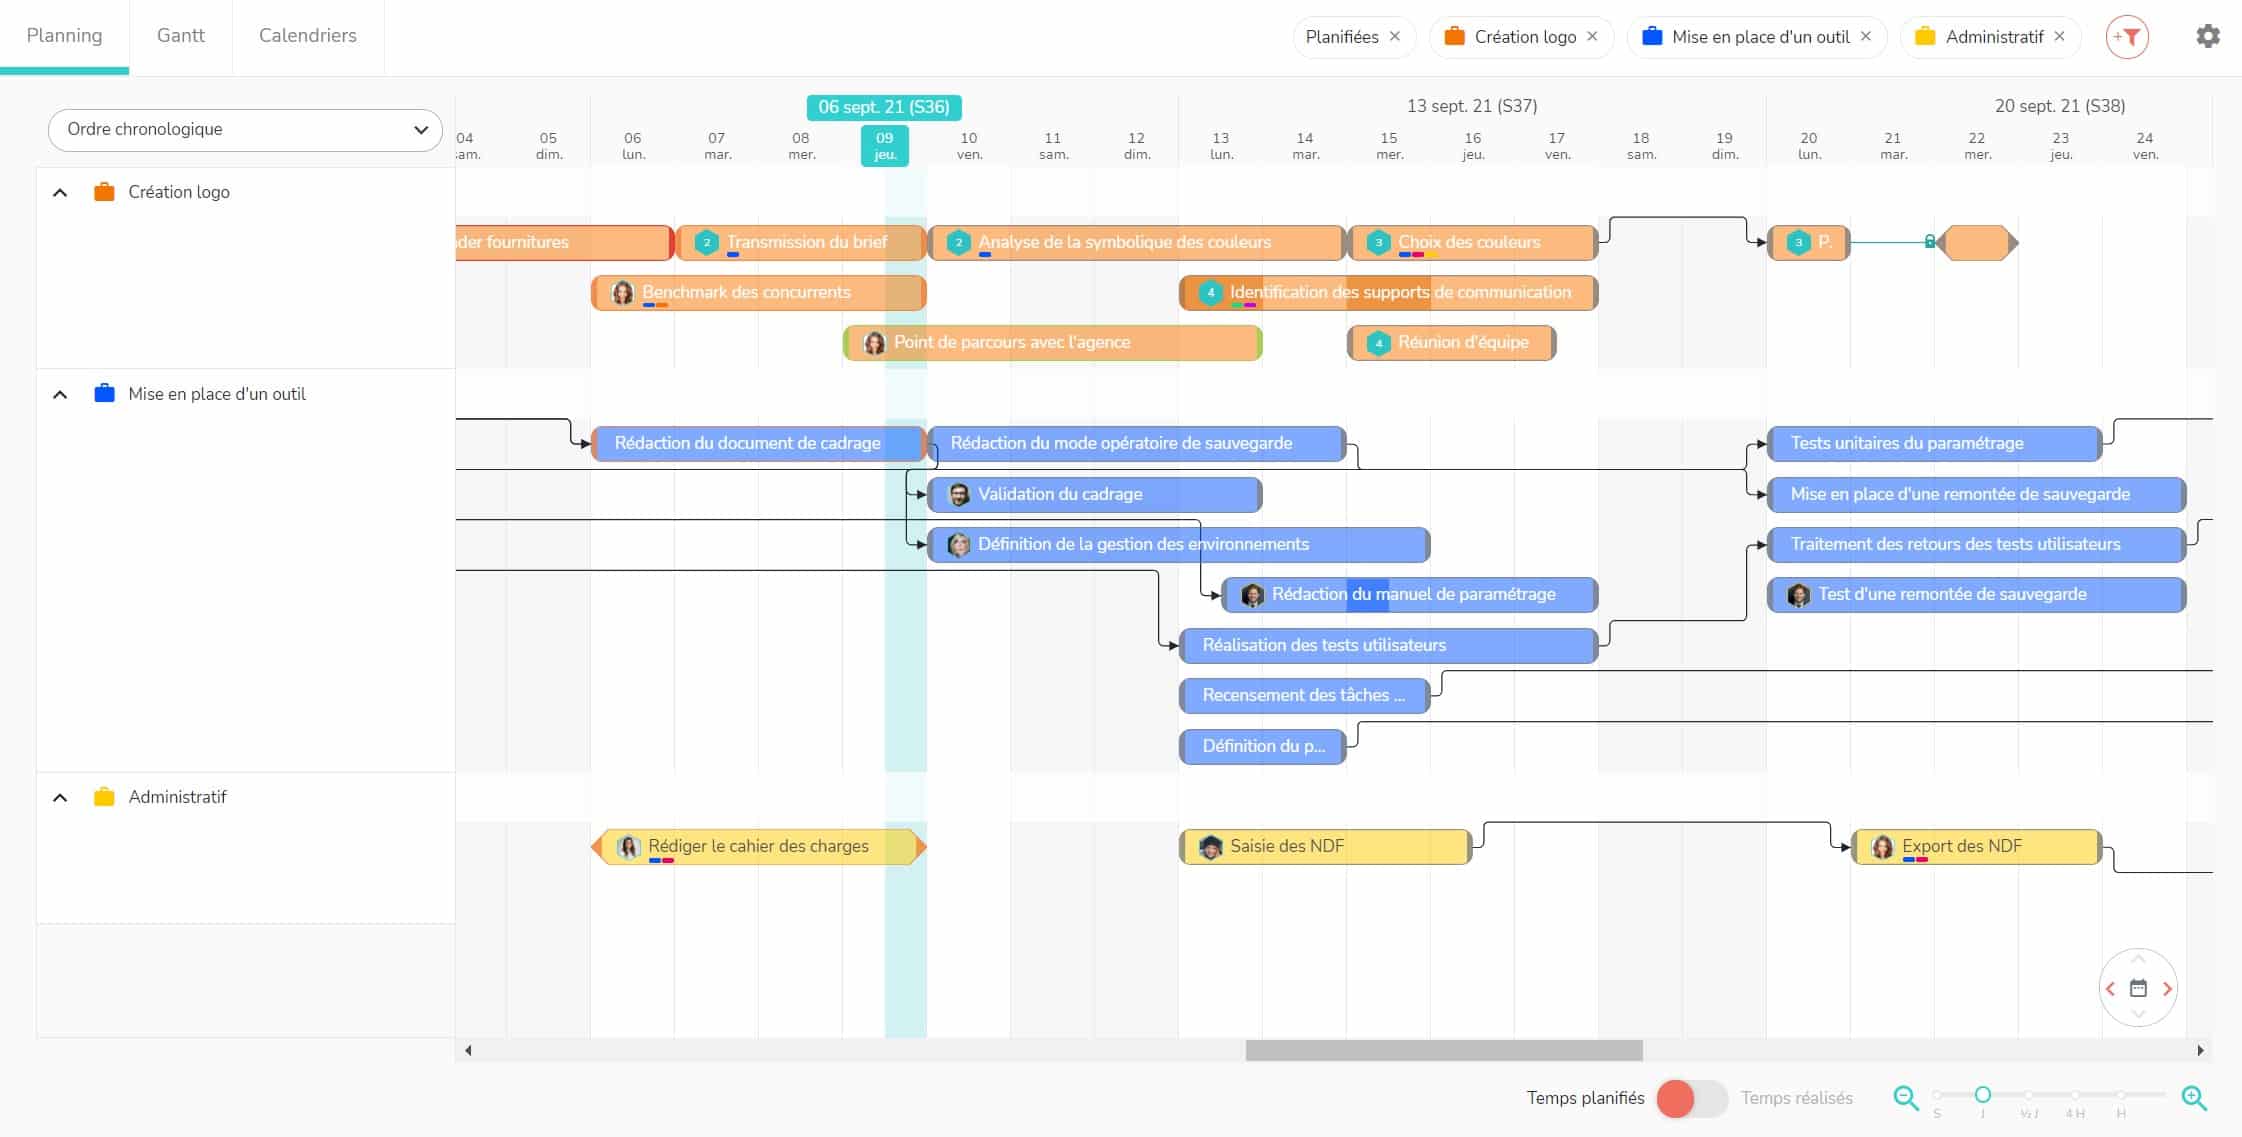Click the right navigation arrow icon

2167,989
